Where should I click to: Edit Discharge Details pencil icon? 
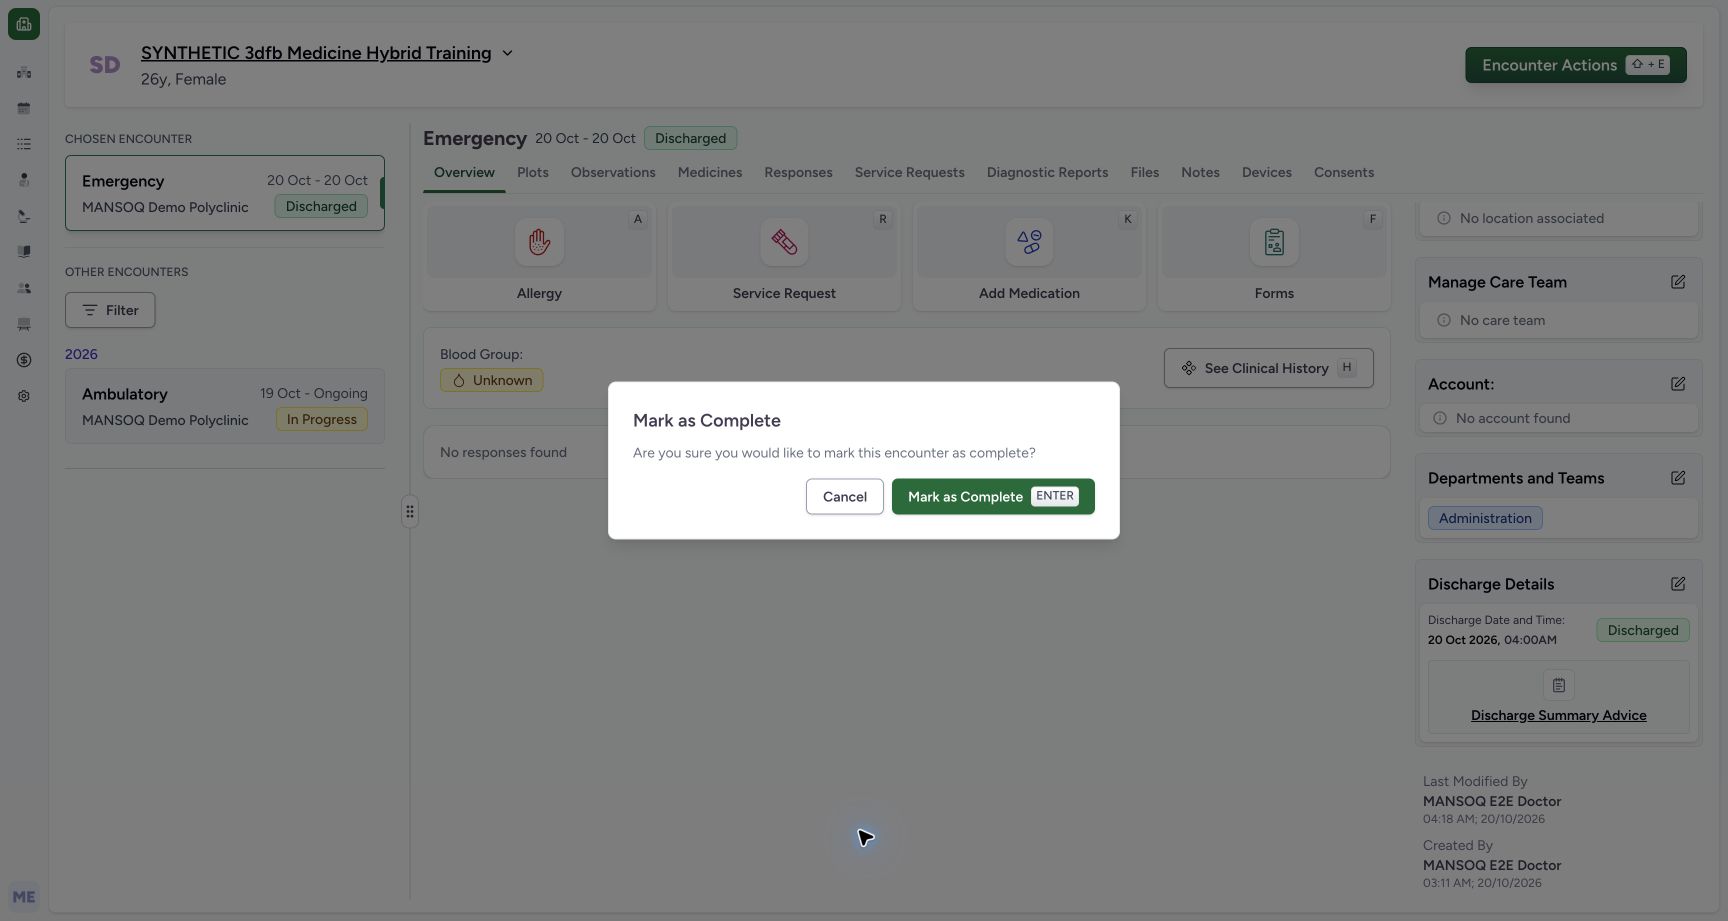(1678, 584)
